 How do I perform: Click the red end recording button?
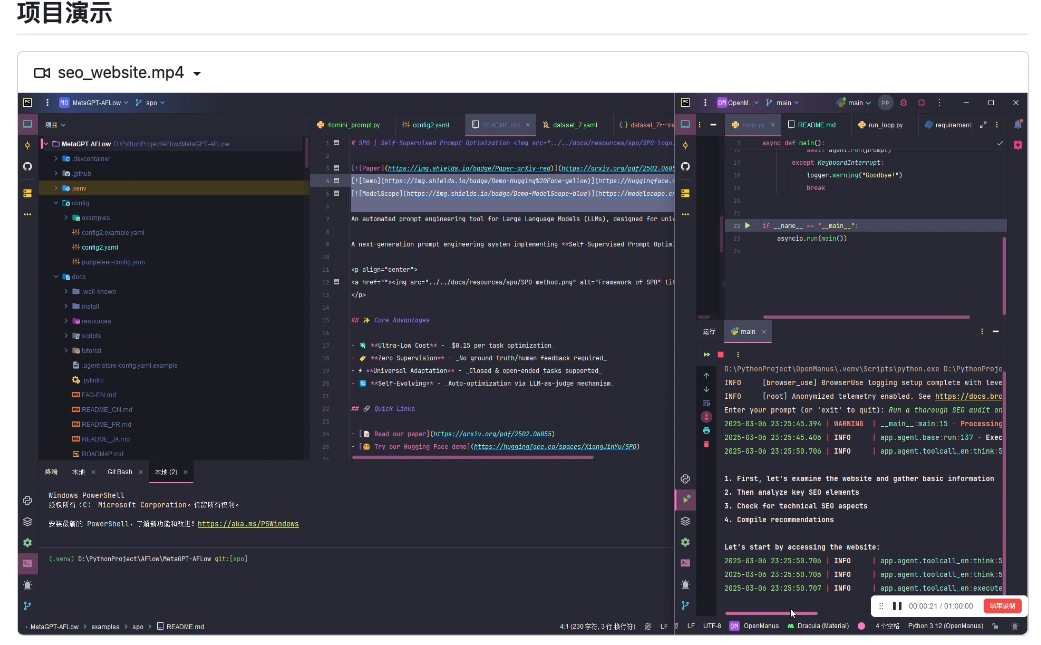coord(1002,606)
